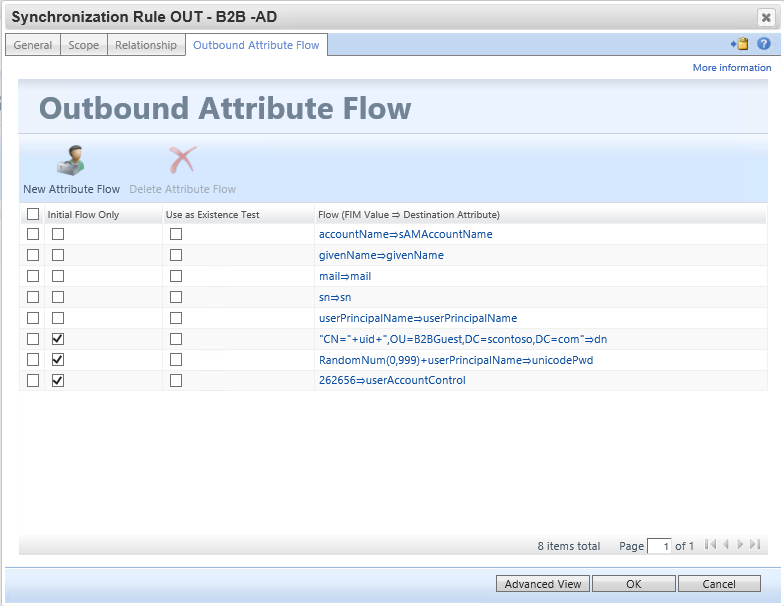Switch to the General tab
The height and width of the screenshot is (606, 784).
tap(32, 45)
